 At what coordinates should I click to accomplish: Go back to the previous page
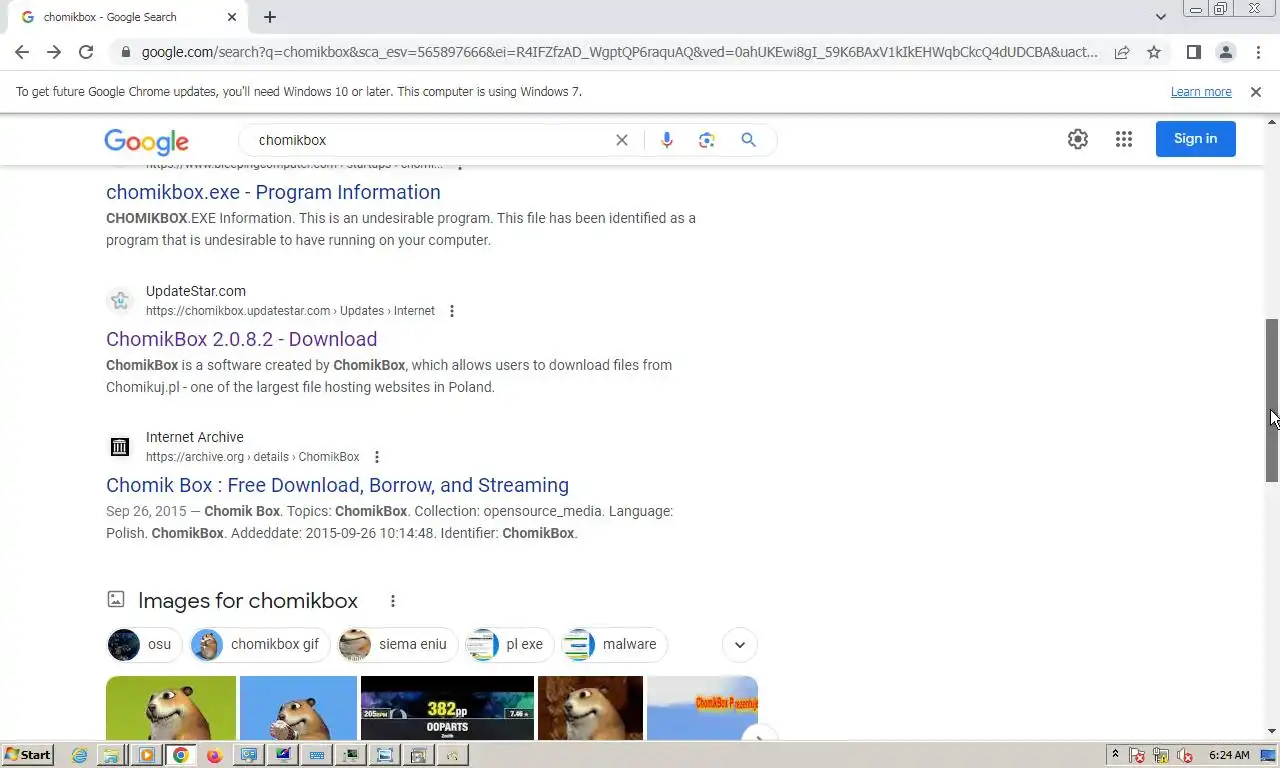[x=22, y=52]
